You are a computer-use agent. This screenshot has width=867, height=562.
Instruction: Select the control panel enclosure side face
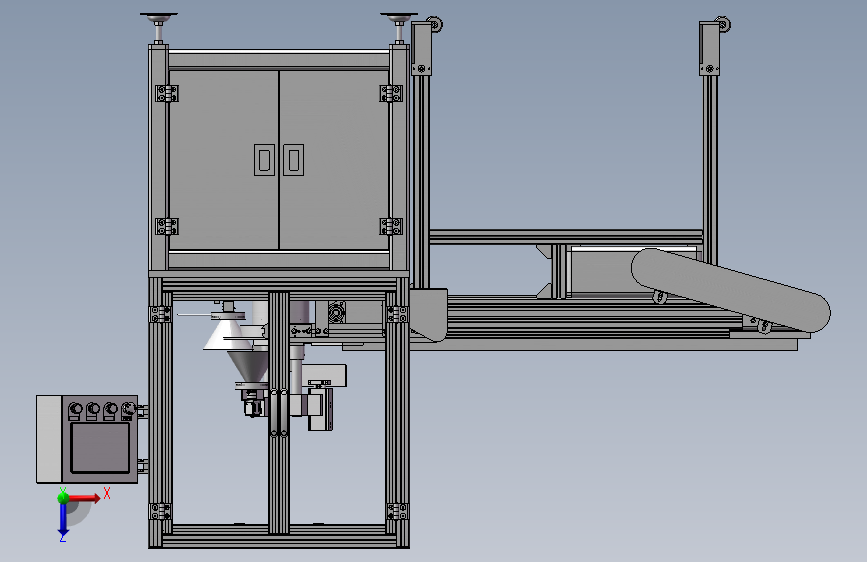click(49, 439)
